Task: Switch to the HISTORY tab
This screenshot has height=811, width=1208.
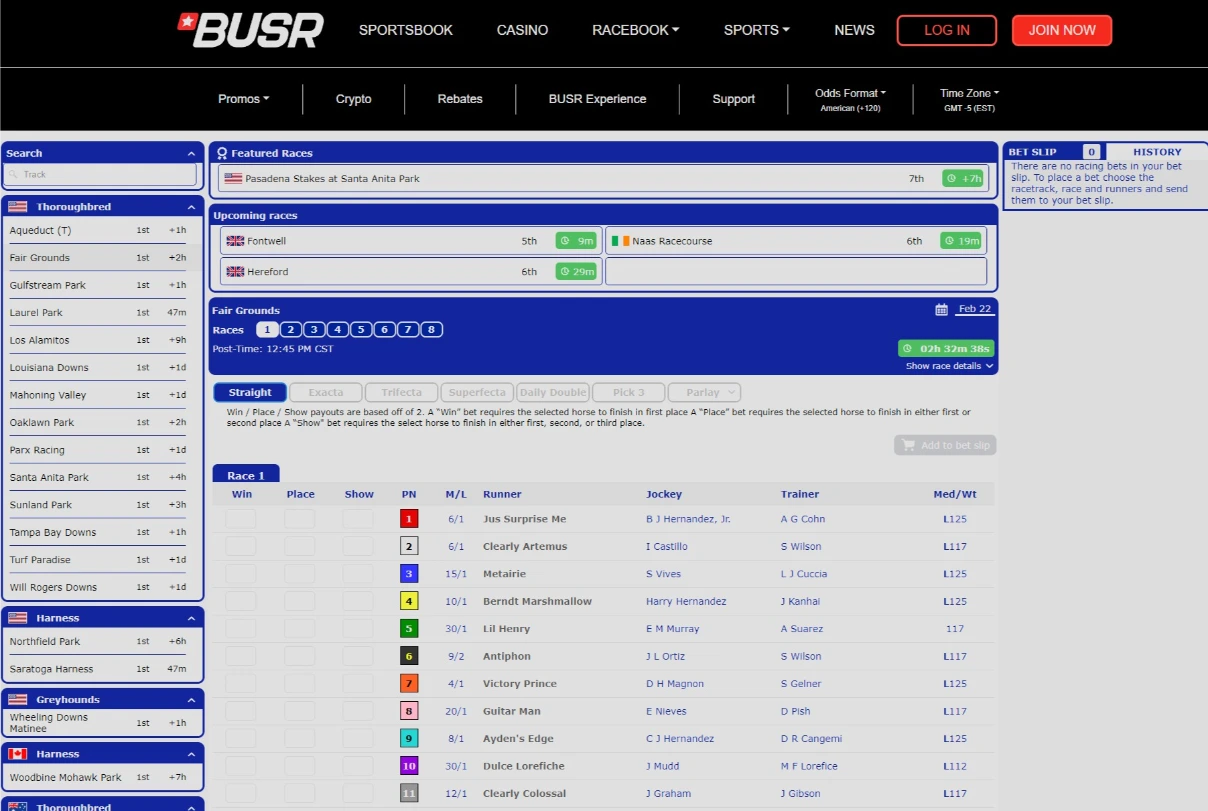Action: 1156,151
